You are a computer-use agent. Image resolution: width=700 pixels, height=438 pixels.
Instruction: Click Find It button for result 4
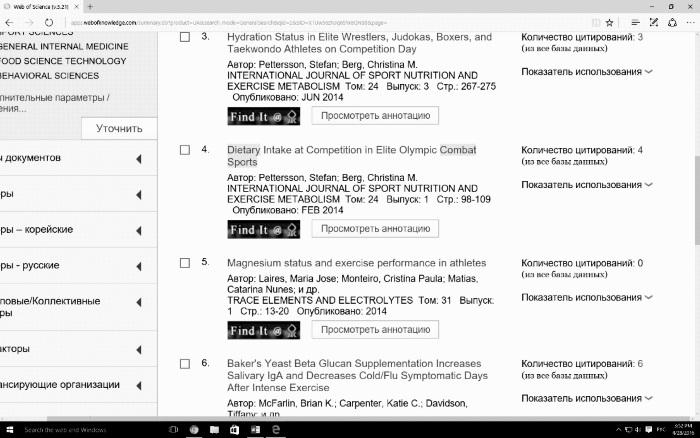click(x=263, y=229)
